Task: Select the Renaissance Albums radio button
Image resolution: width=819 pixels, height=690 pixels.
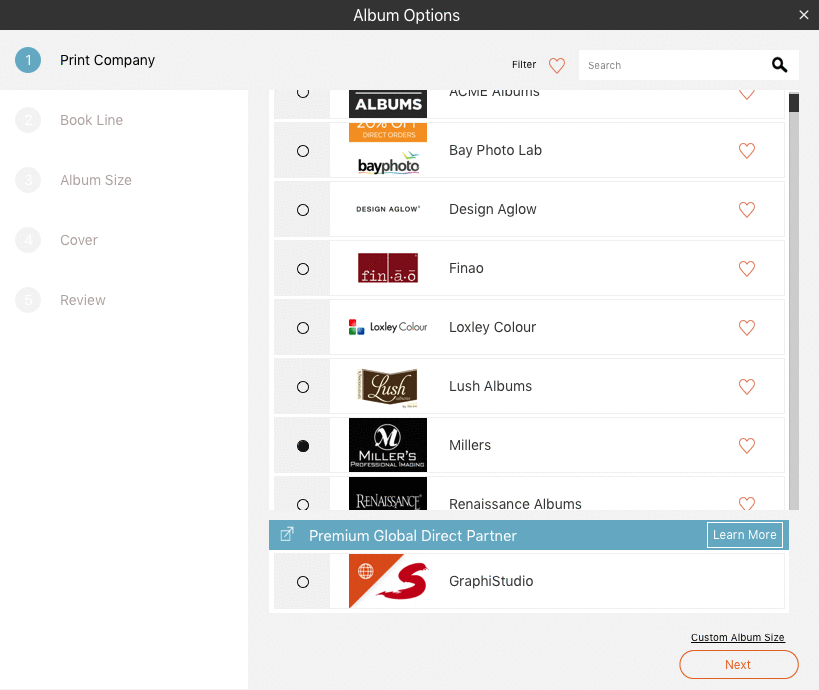Action: (x=303, y=505)
